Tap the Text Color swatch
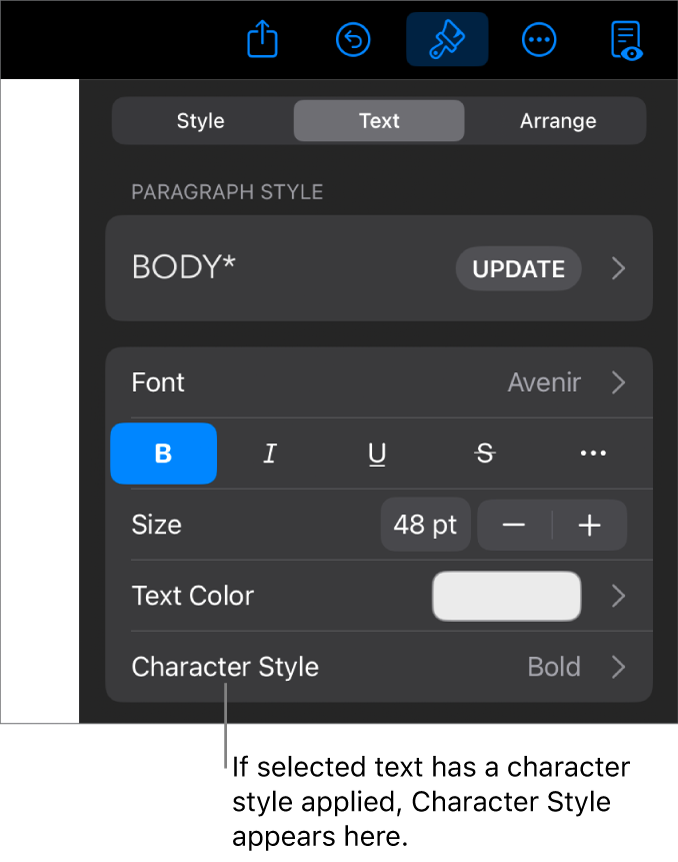The image size is (678, 862). click(506, 597)
